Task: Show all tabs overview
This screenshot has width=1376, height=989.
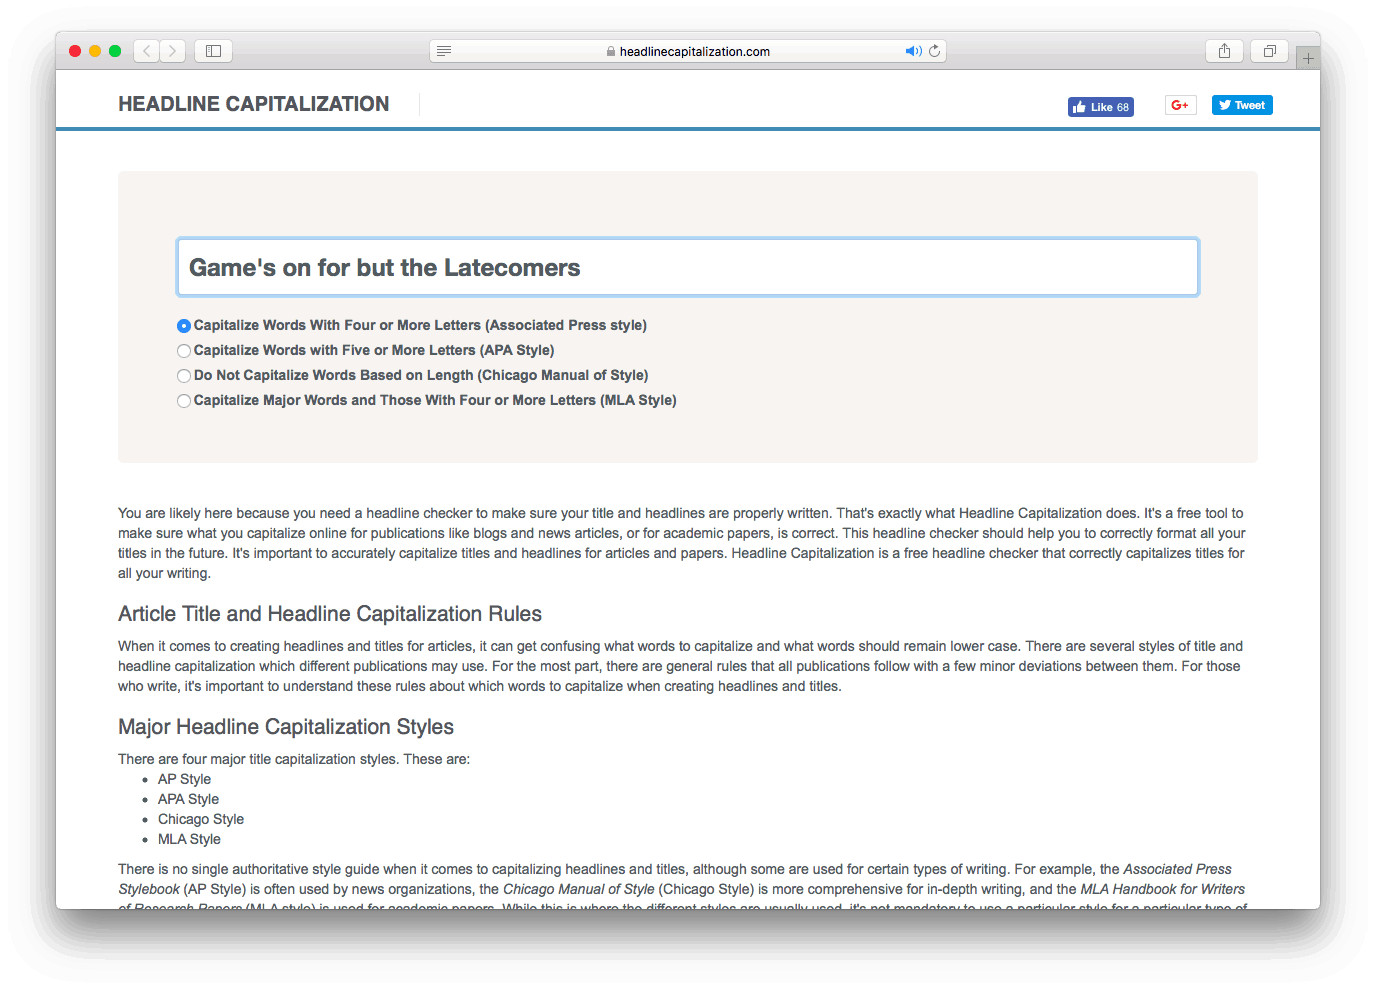Action: [1269, 51]
